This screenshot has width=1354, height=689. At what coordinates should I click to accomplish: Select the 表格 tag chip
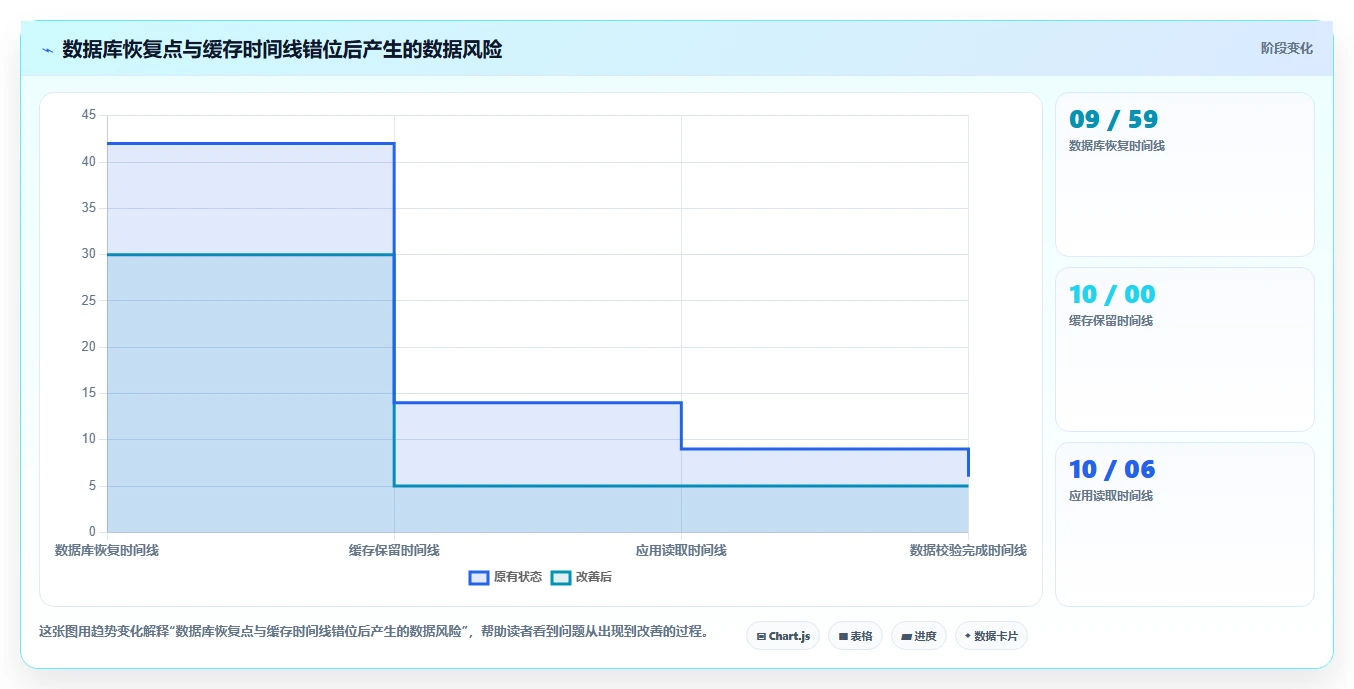tap(855, 636)
